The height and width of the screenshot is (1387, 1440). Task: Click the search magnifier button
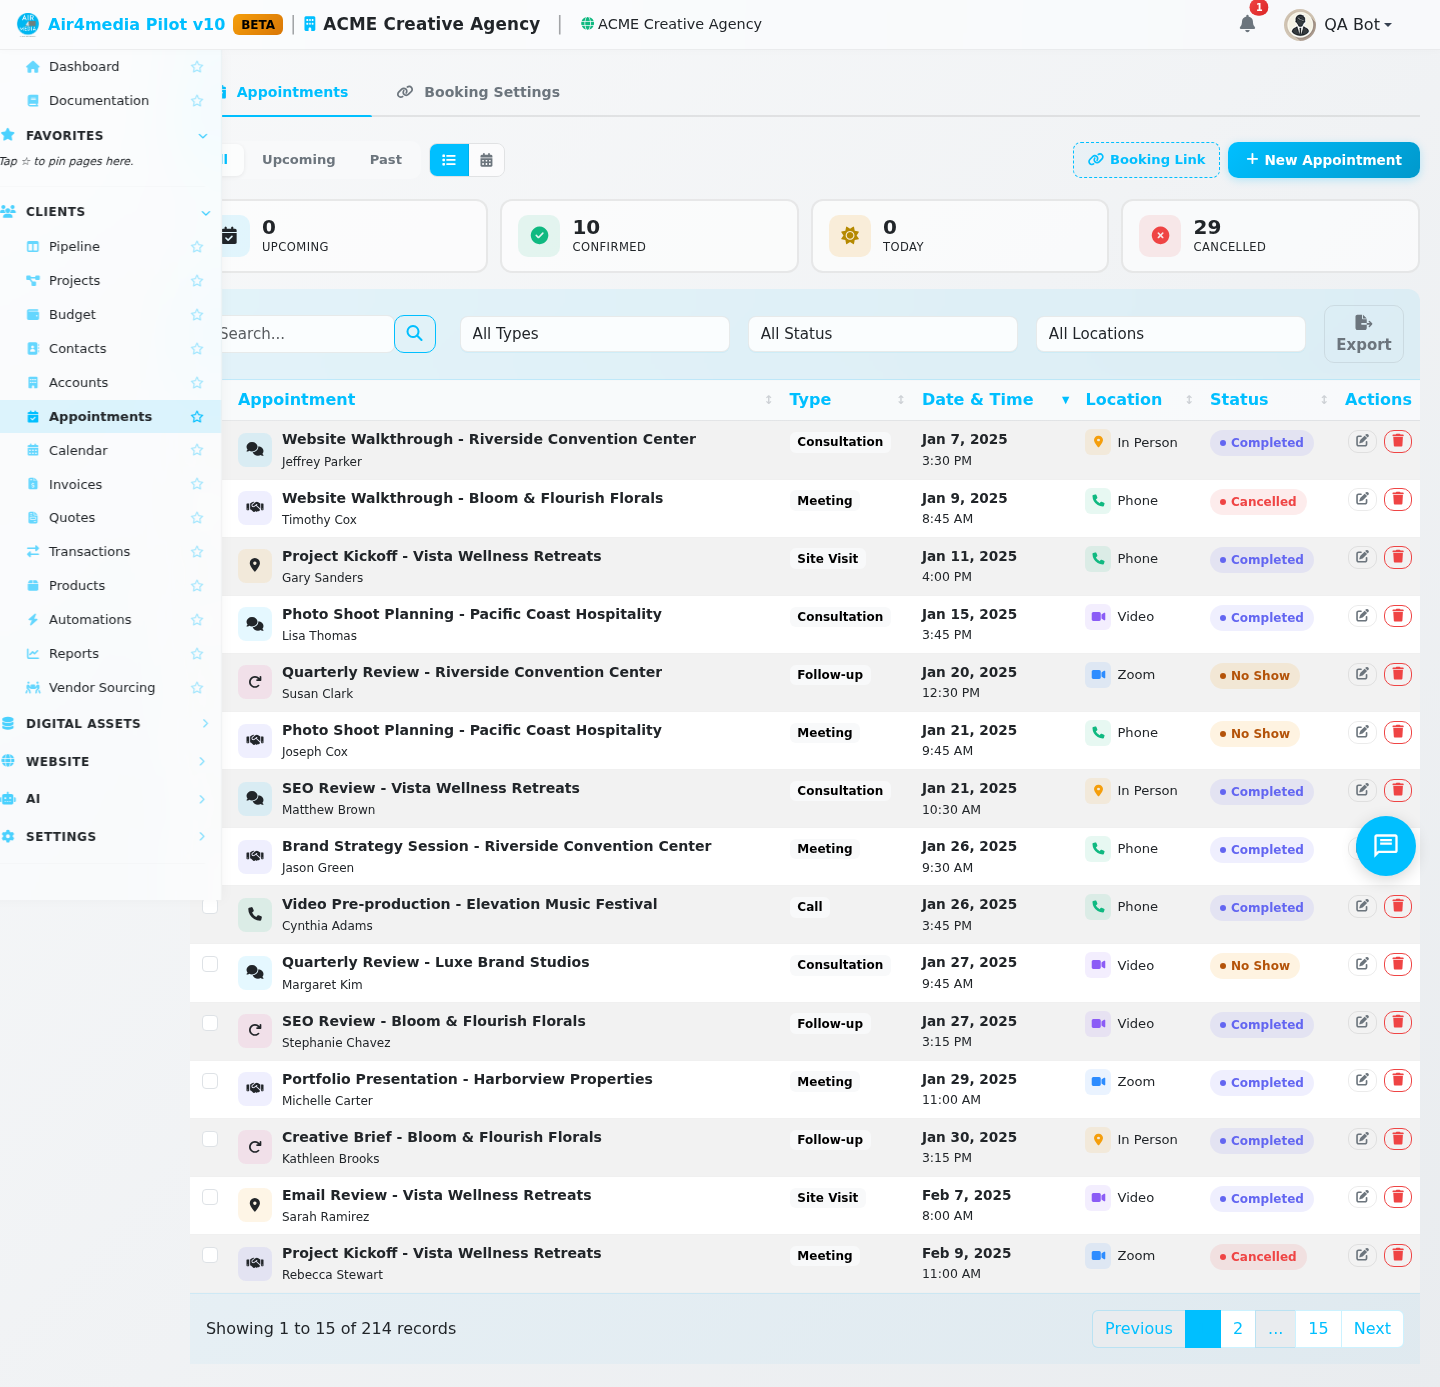[x=415, y=334]
